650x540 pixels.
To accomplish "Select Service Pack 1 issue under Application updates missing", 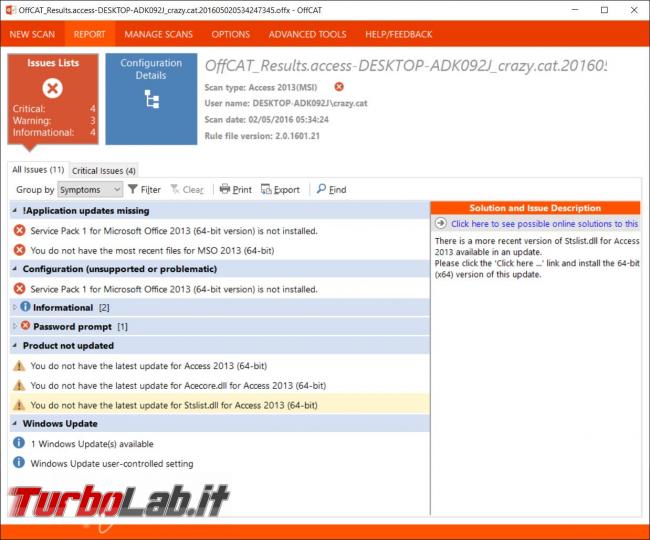I will (220, 231).
